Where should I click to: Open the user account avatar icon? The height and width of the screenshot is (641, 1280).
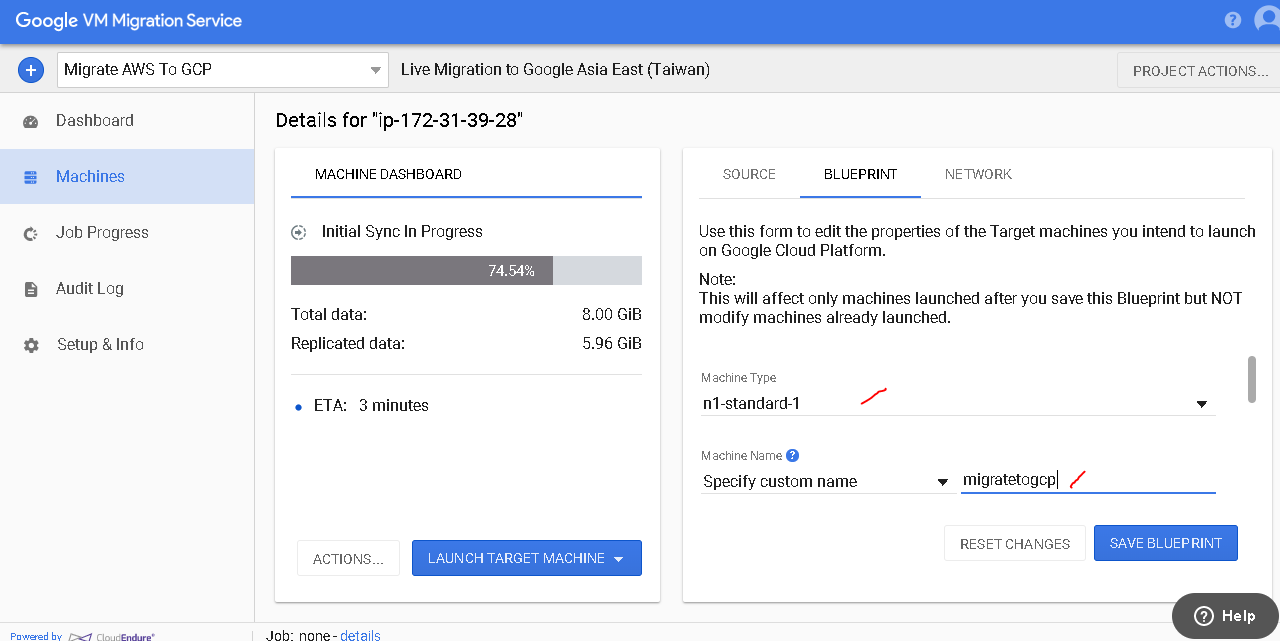click(x=1266, y=20)
